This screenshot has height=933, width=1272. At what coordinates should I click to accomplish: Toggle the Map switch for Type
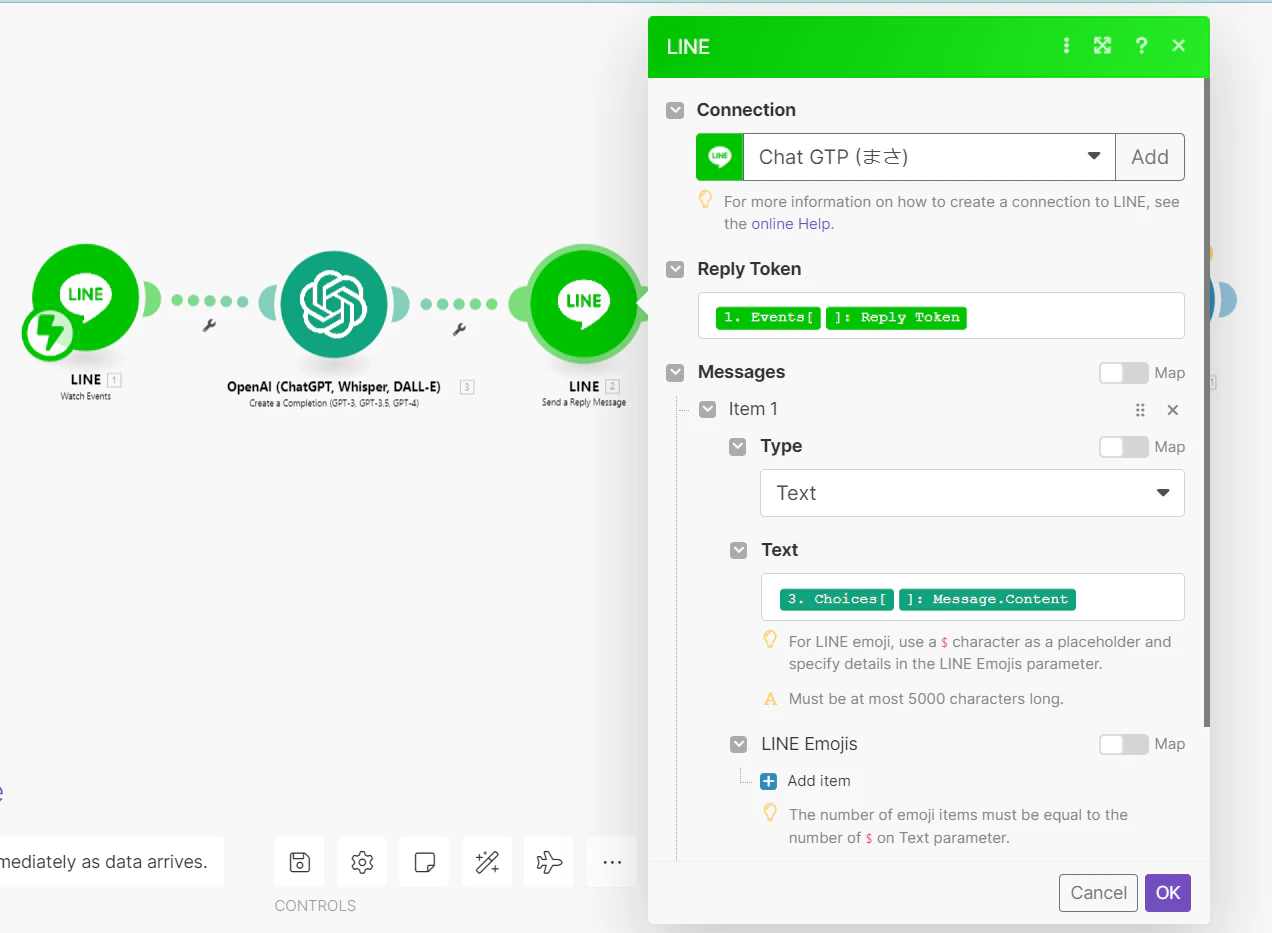[x=1124, y=447]
